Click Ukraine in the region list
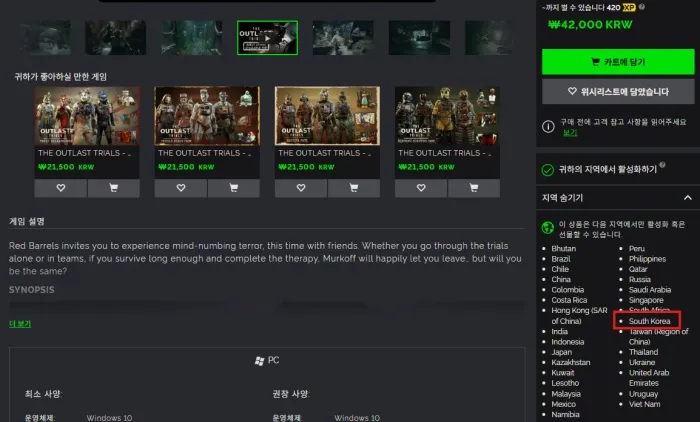This screenshot has height=422, width=700. click(x=642, y=363)
